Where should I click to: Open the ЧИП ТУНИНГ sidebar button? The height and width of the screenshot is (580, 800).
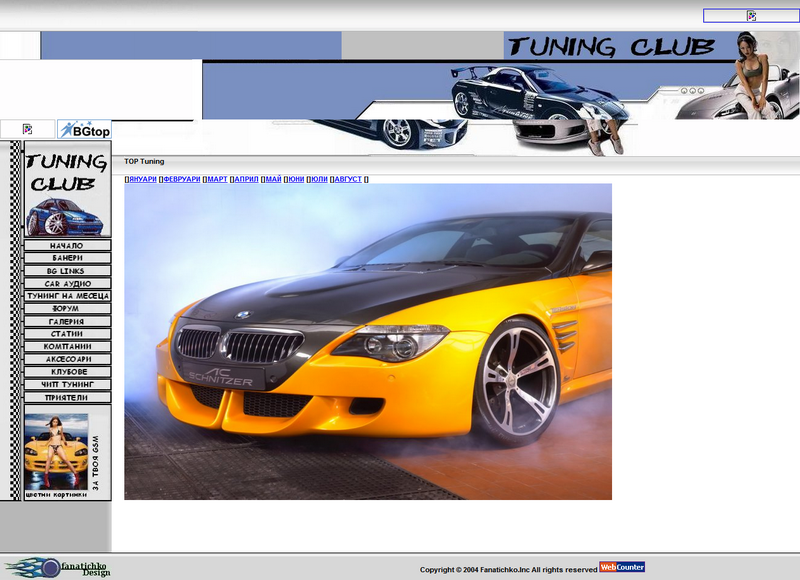[67, 385]
